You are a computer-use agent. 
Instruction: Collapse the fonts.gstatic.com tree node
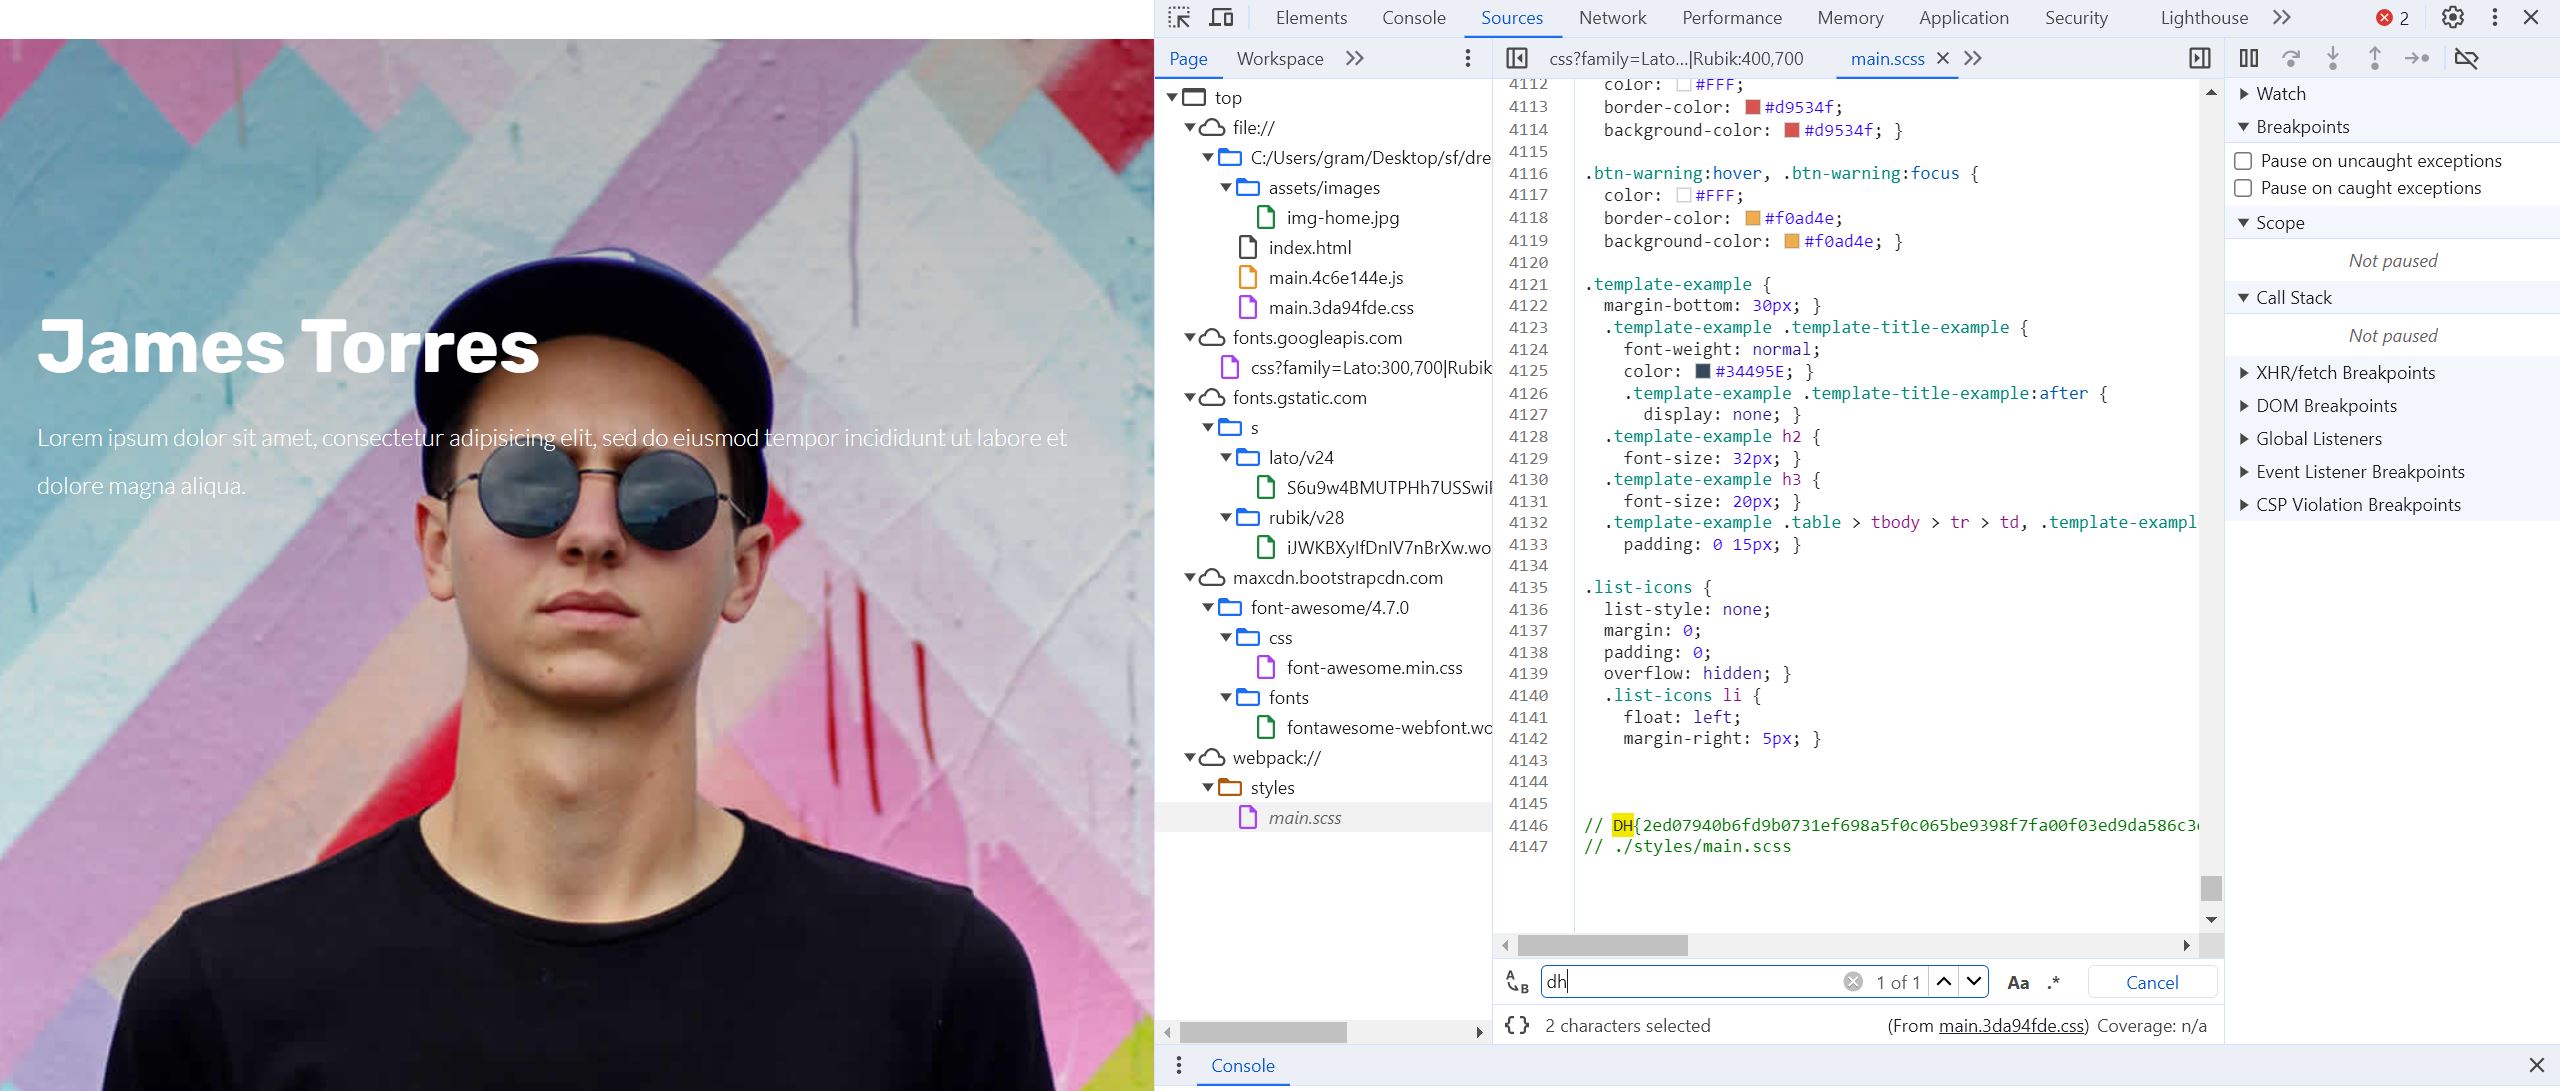pos(1190,398)
